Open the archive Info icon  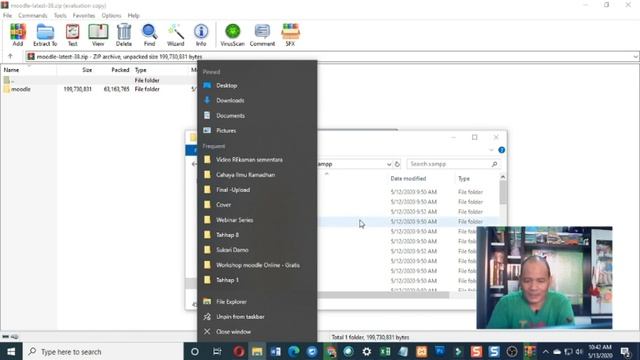pos(201,35)
